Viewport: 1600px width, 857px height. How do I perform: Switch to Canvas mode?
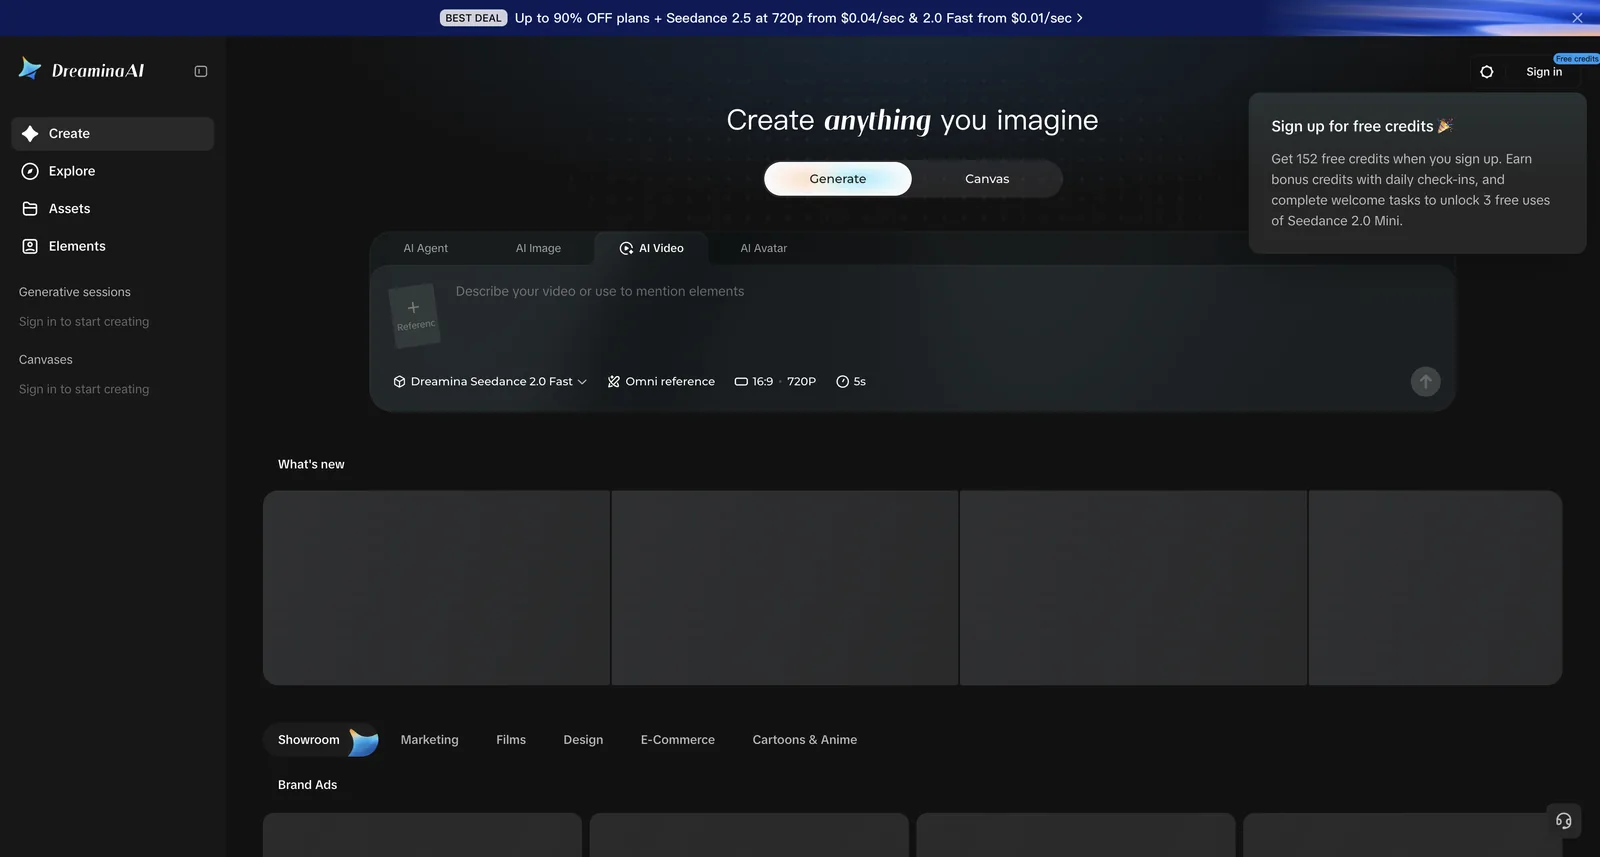pyautogui.click(x=987, y=179)
